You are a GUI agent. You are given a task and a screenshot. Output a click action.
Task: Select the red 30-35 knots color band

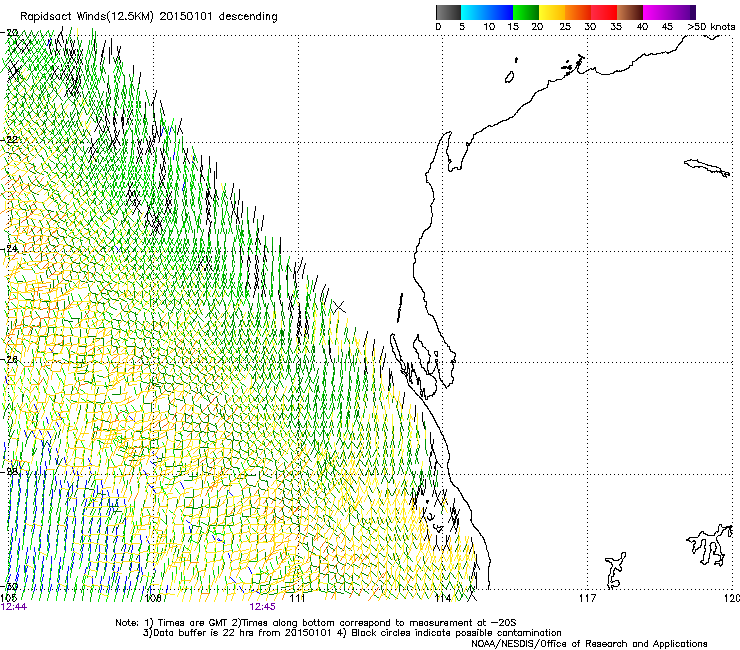click(x=604, y=12)
